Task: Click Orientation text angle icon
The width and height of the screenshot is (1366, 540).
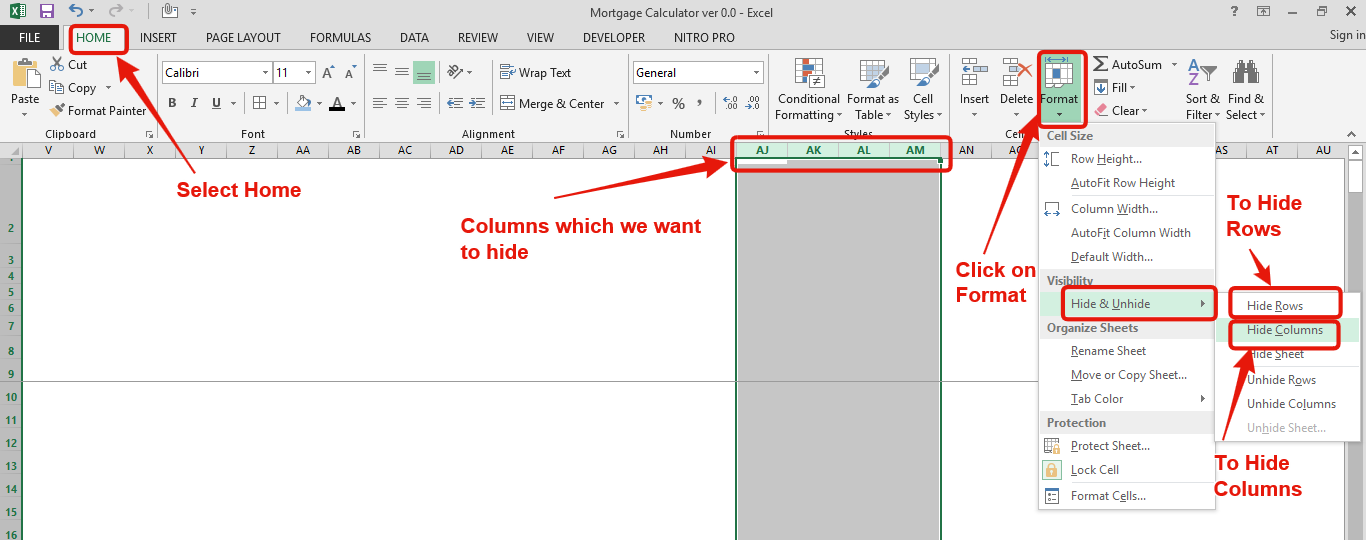Action: click(456, 72)
